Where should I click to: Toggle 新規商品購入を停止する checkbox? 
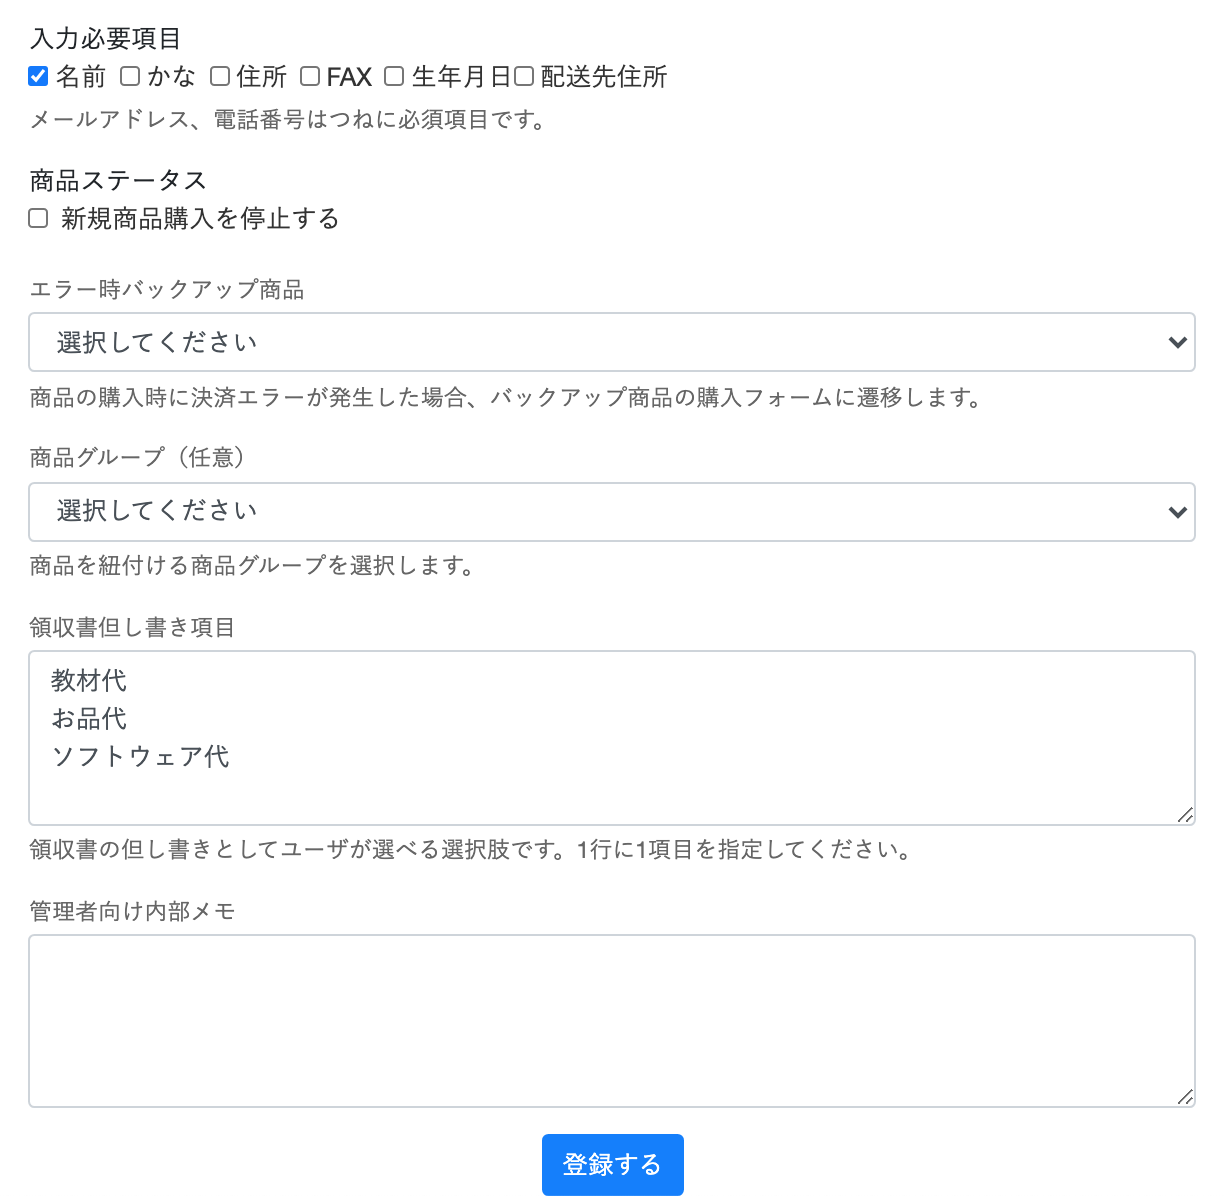[x=38, y=218]
